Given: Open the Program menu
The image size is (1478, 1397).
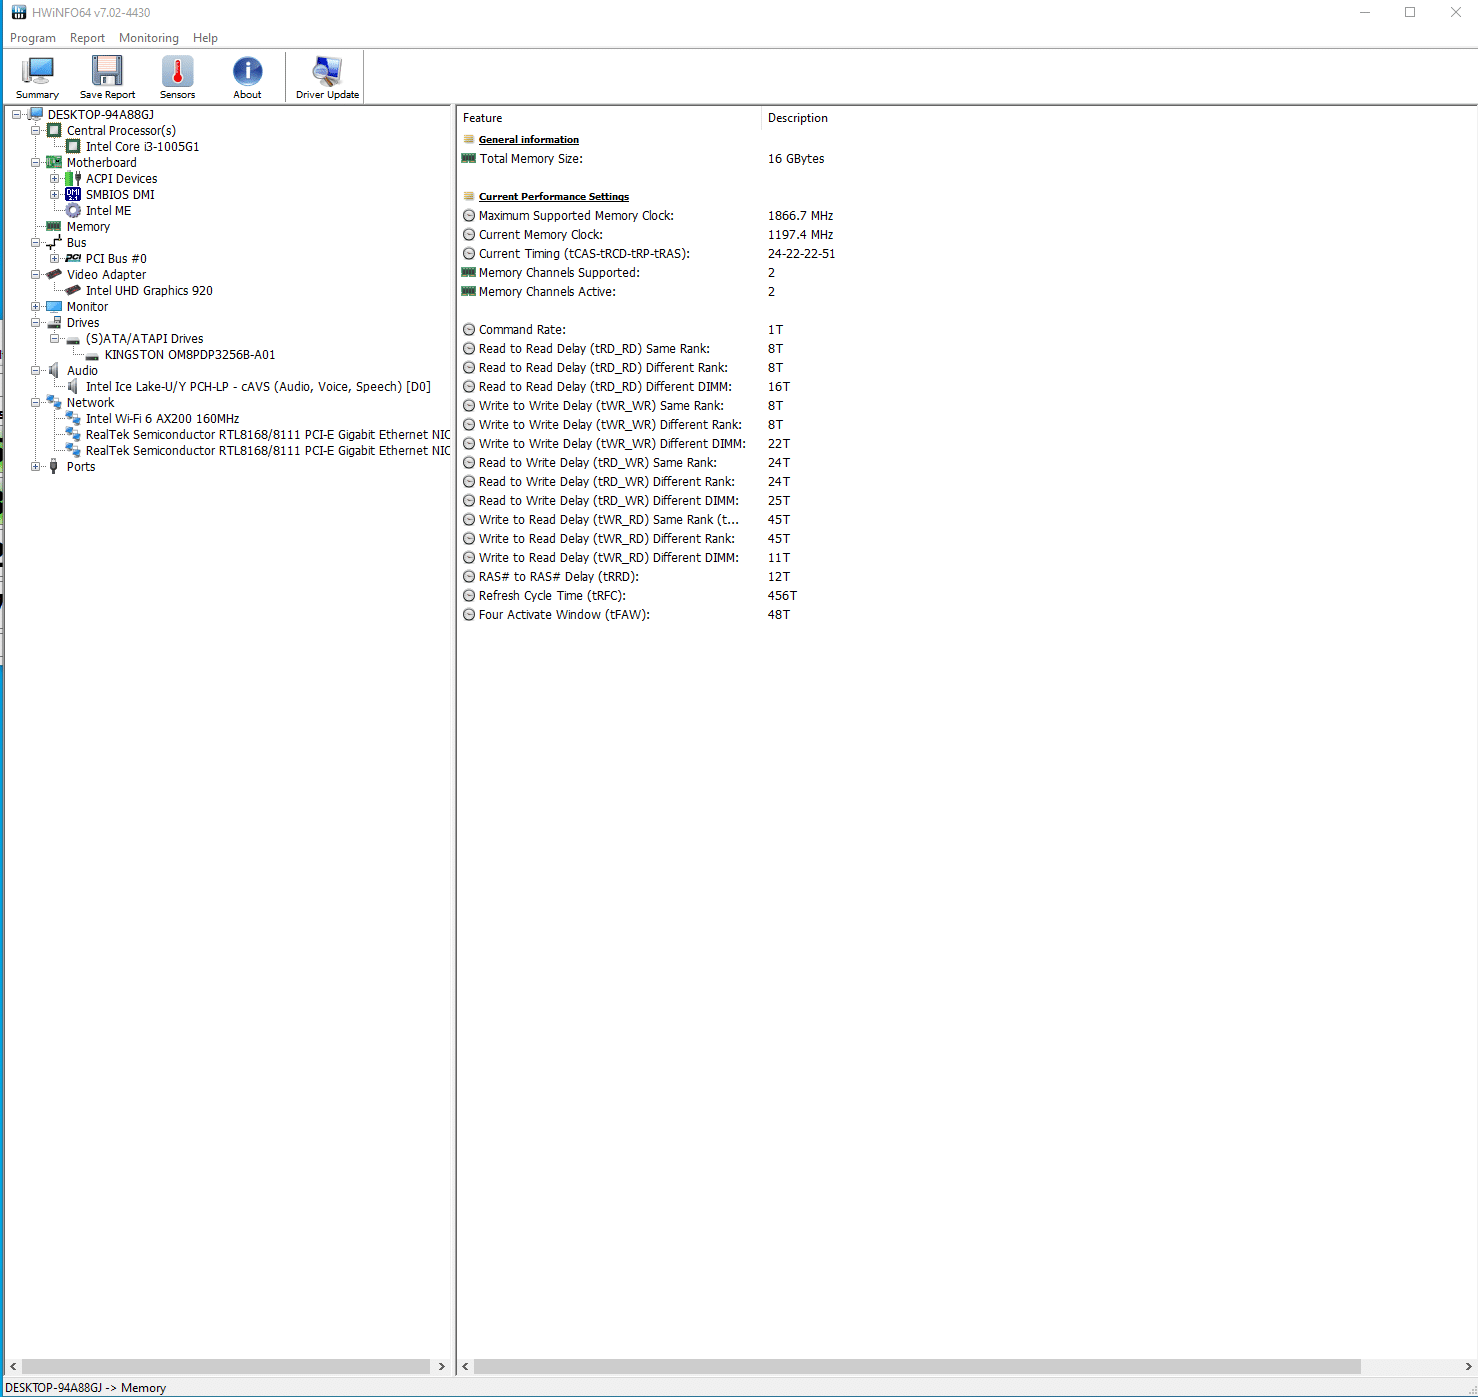Looking at the screenshot, I should 33,38.
